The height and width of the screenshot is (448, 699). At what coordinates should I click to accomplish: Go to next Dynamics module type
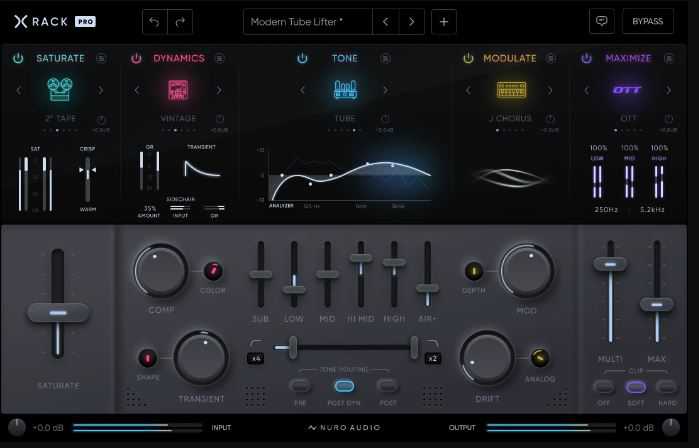(x=219, y=90)
